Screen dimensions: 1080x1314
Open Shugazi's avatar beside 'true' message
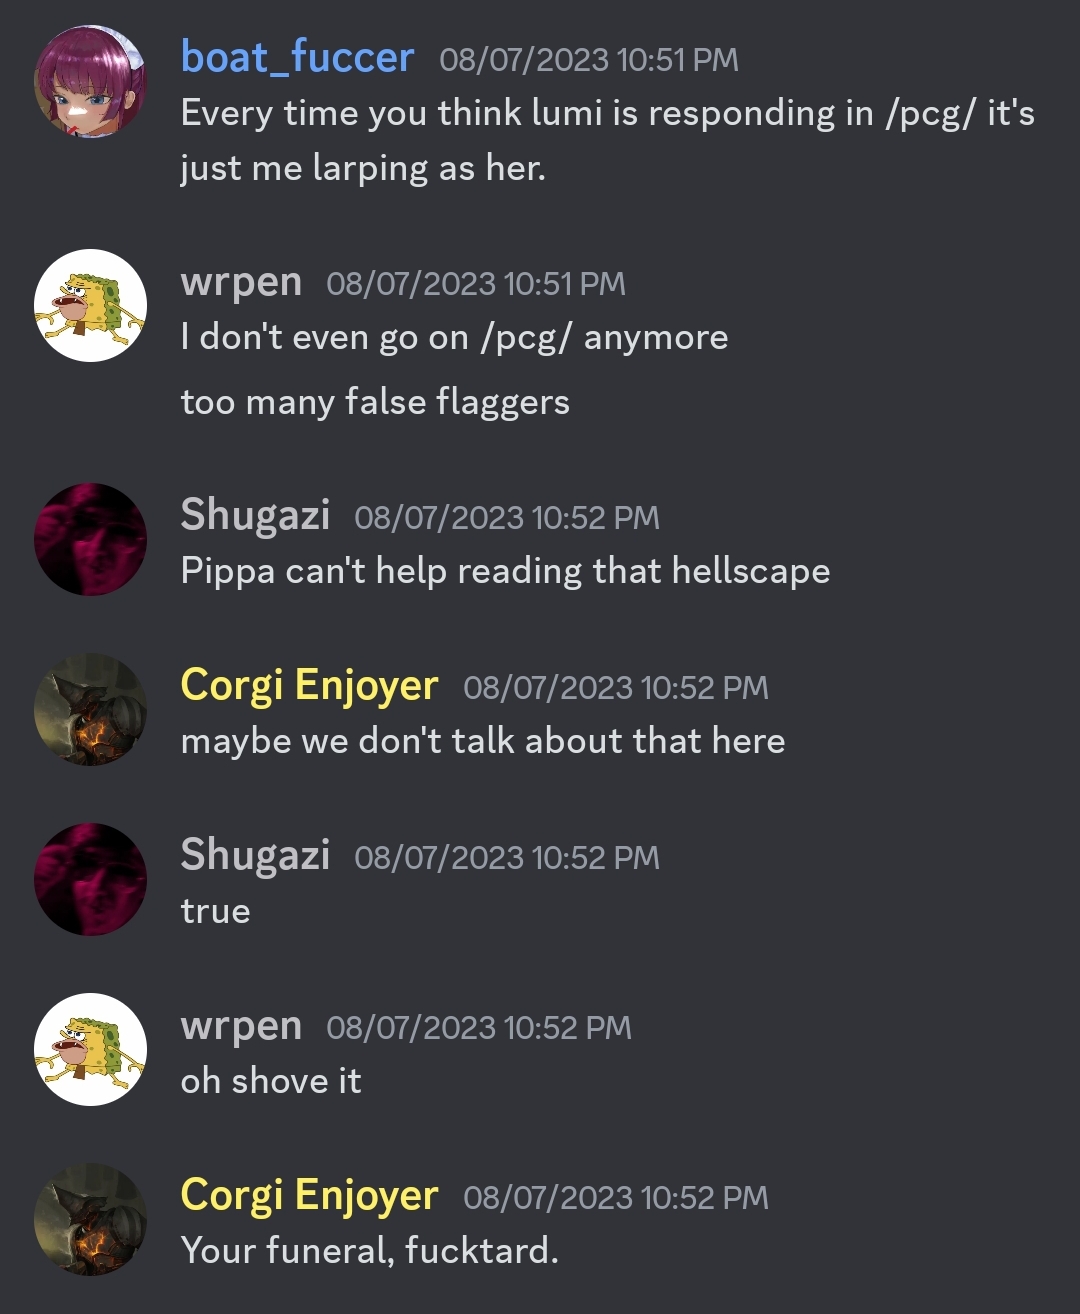90,879
